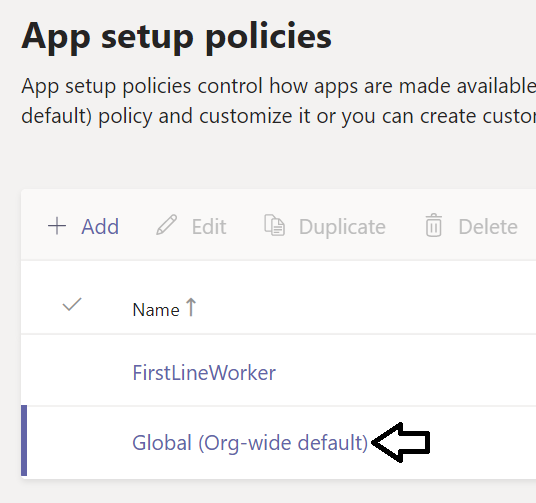This screenshot has height=503, width=536.
Task: Click the App setup policies heading
Action: tap(176, 37)
